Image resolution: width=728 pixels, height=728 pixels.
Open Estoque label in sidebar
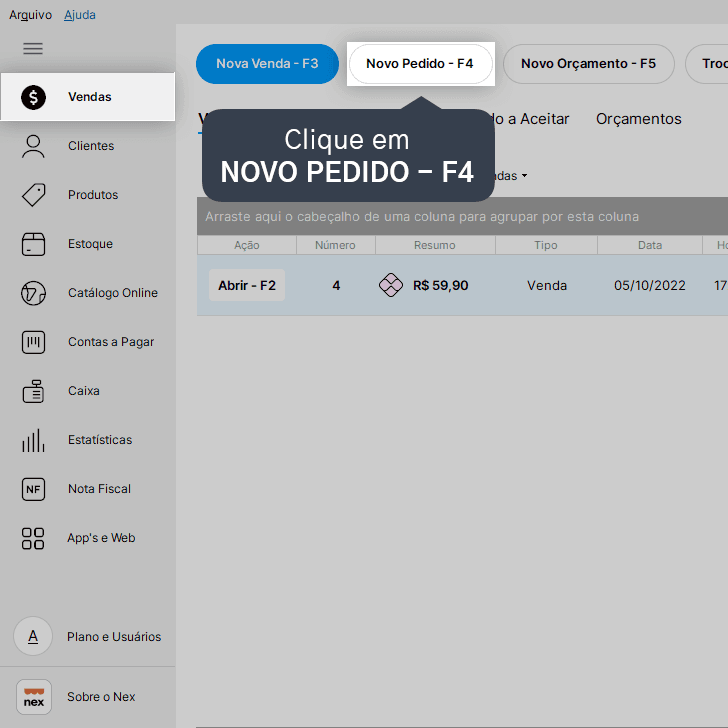click(x=91, y=244)
